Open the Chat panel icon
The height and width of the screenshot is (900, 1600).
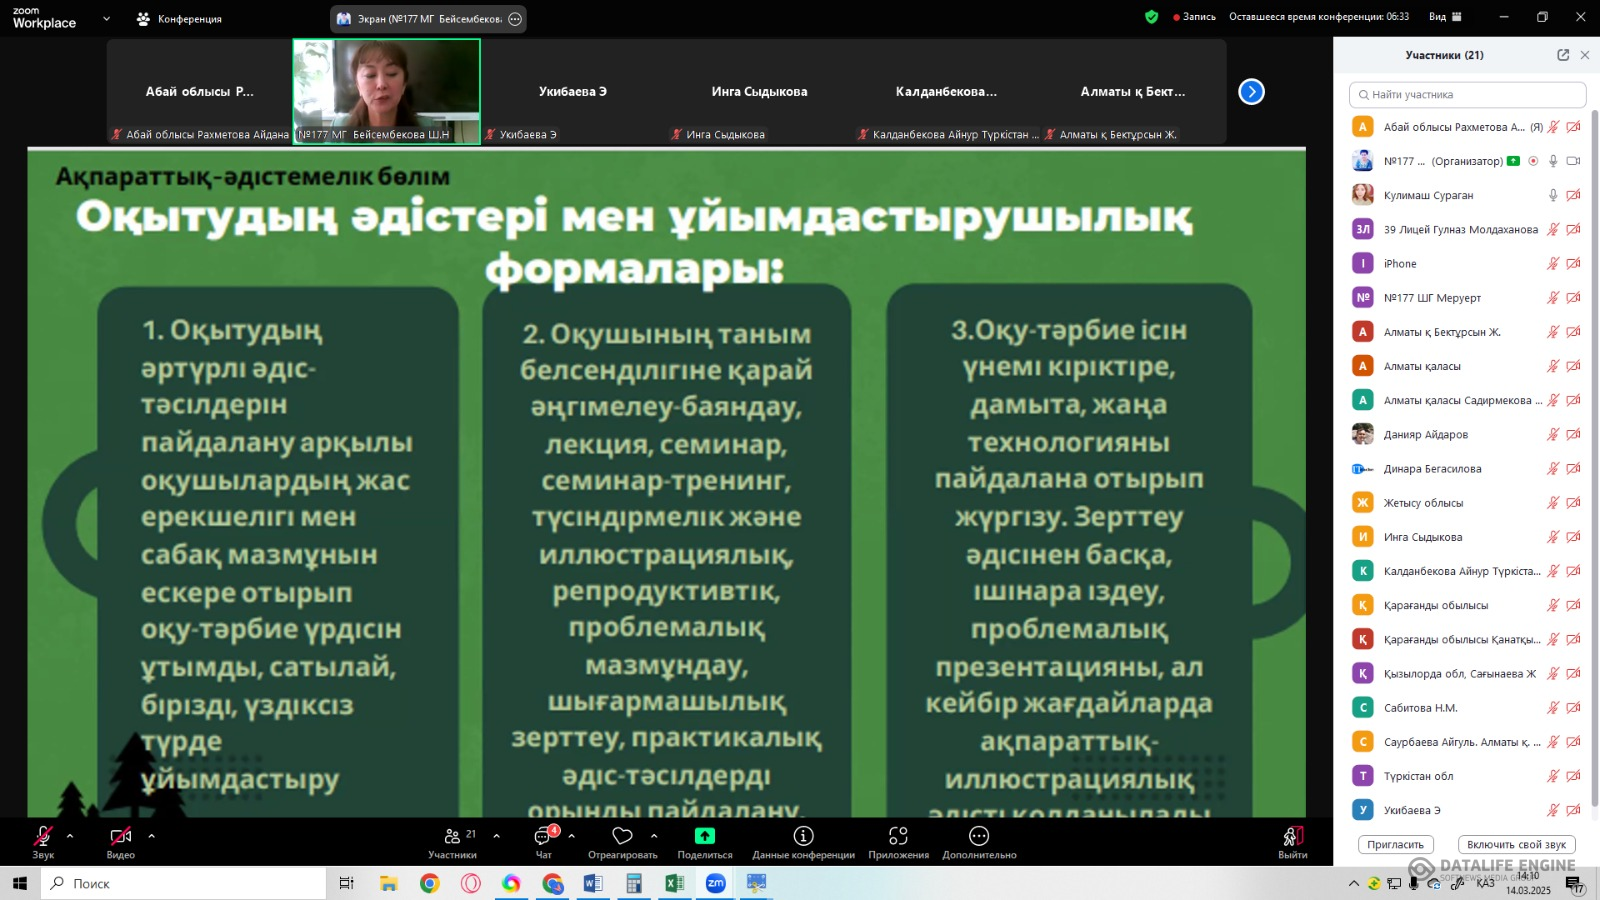point(543,837)
